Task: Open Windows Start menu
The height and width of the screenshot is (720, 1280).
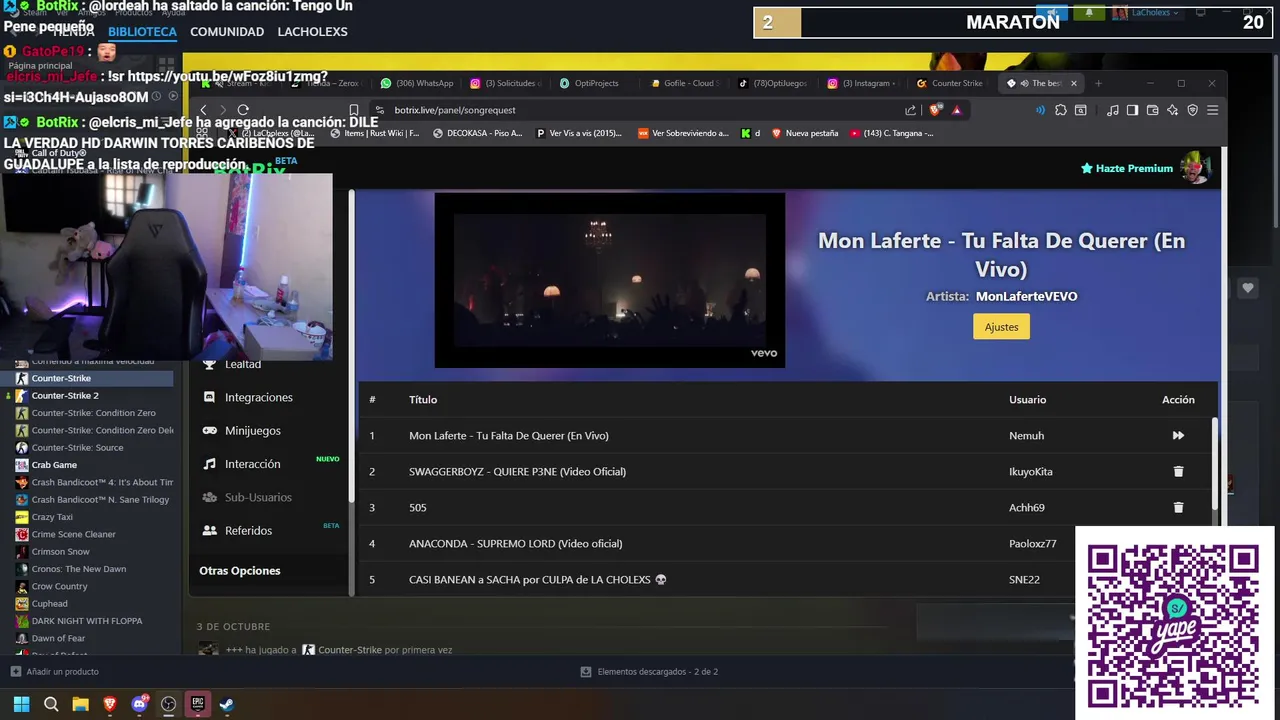Action: click(x=21, y=704)
